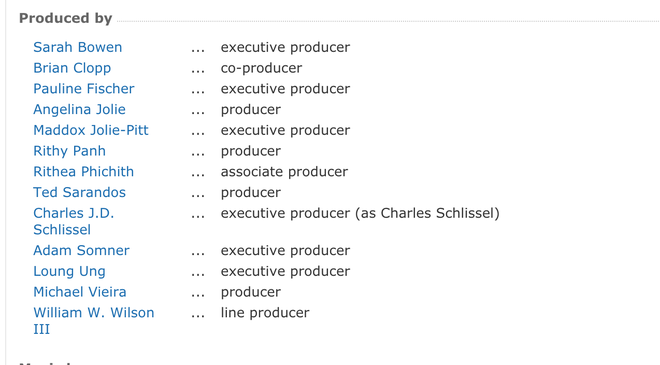Click Michael Vieira's producer credit text
660x365 pixels.
[251, 292]
